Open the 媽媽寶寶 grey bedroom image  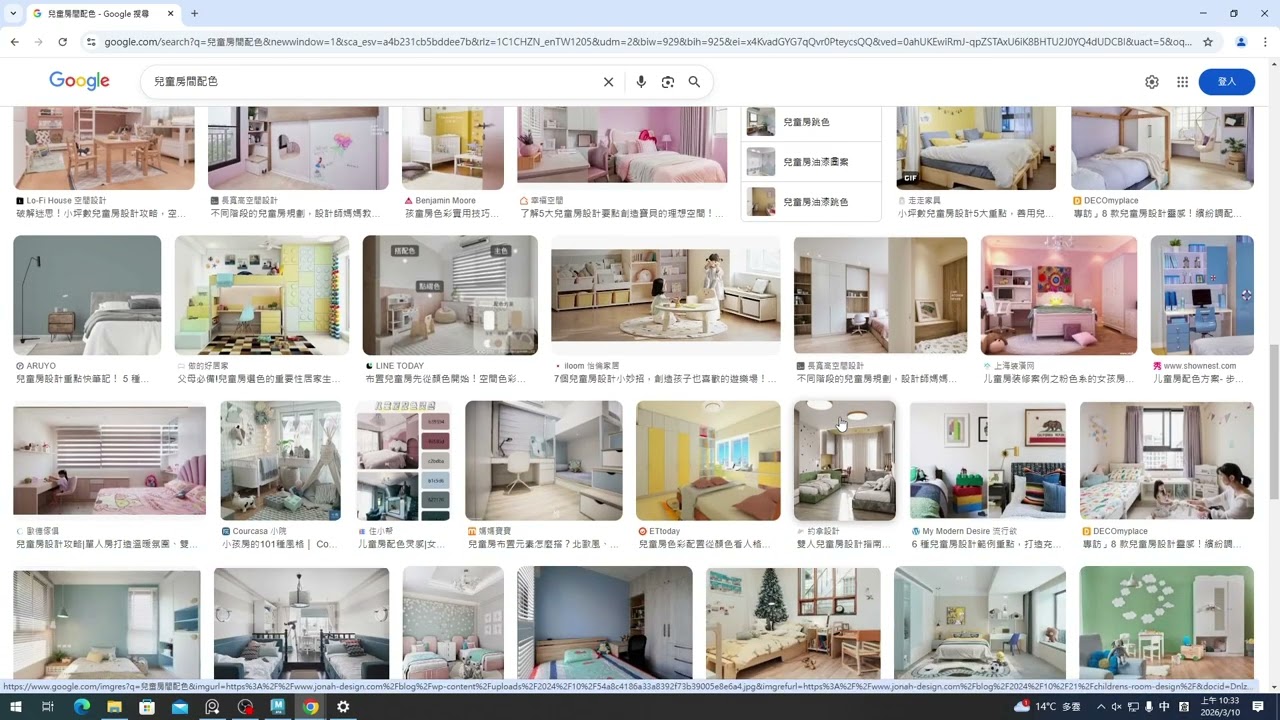(x=544, y=461)
